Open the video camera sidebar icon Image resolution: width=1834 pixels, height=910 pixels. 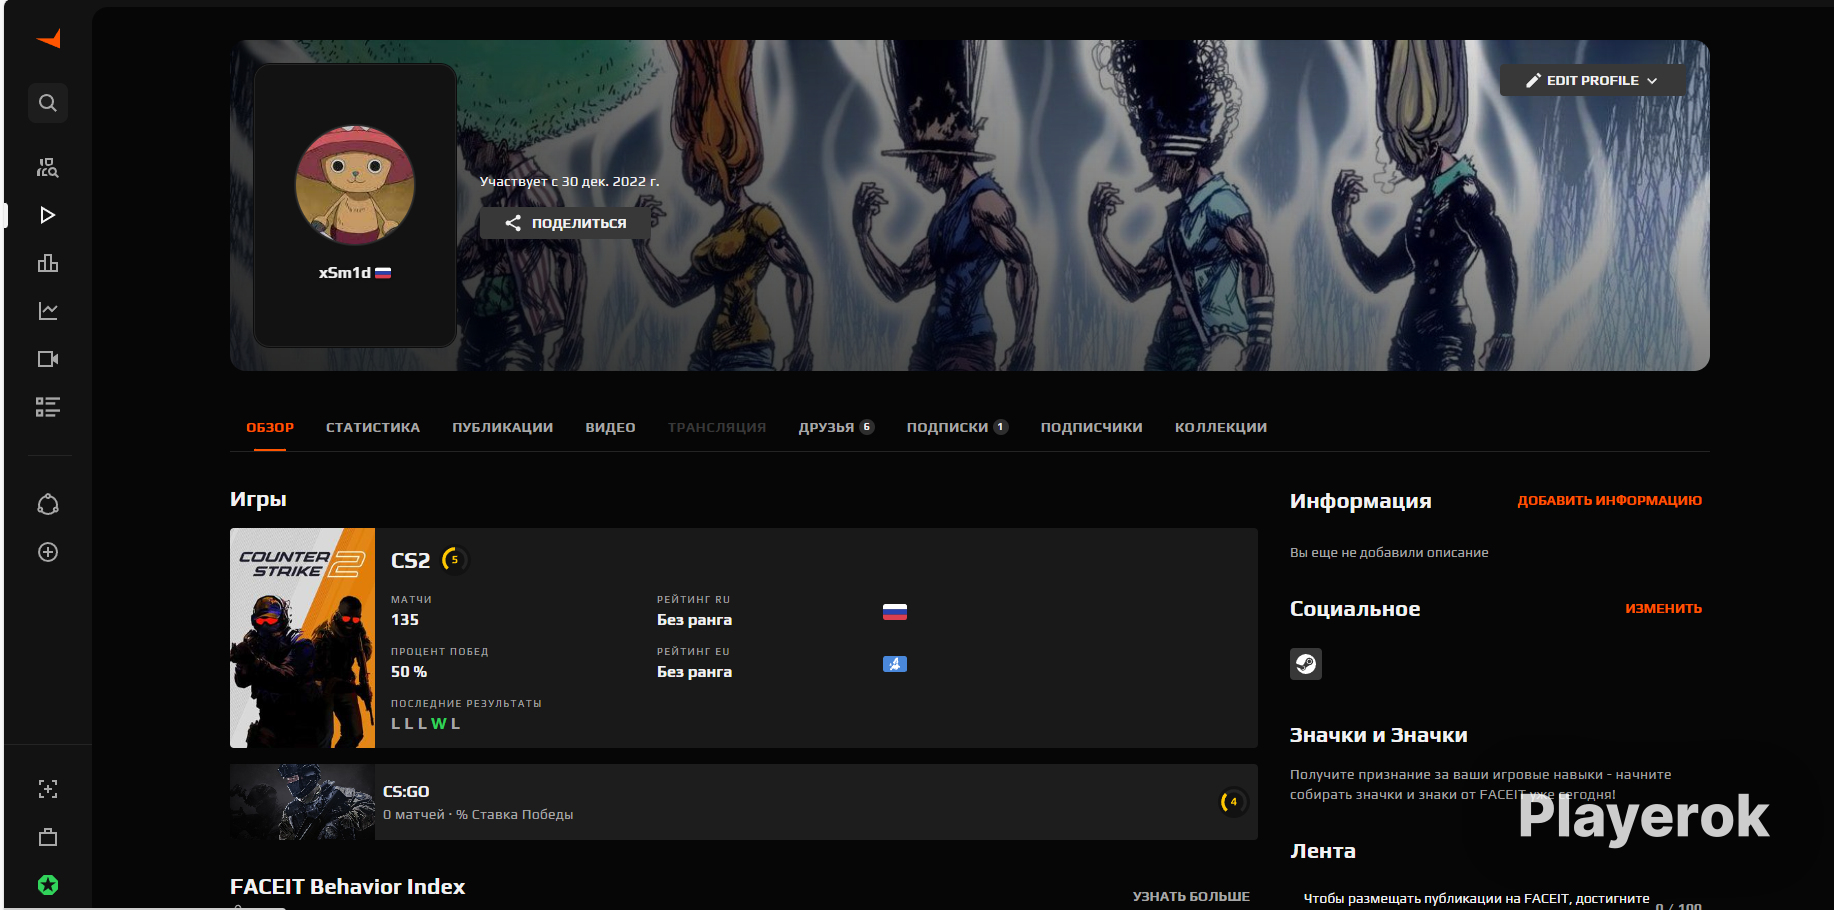click(48, 359)
